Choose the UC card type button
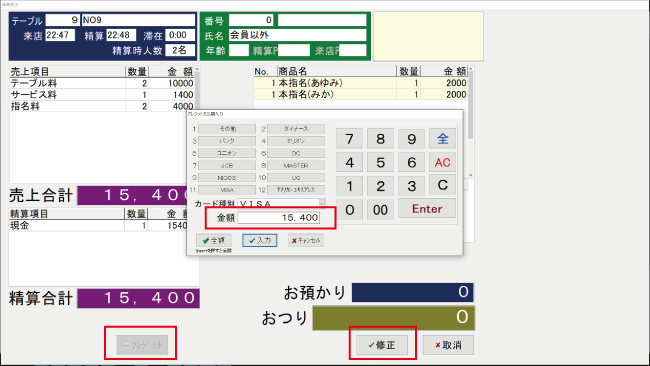The image size is (650, 366). 296,178
